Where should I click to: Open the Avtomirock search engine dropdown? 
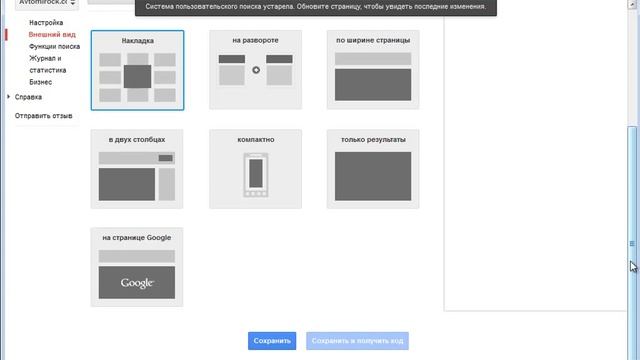(47, 3)
